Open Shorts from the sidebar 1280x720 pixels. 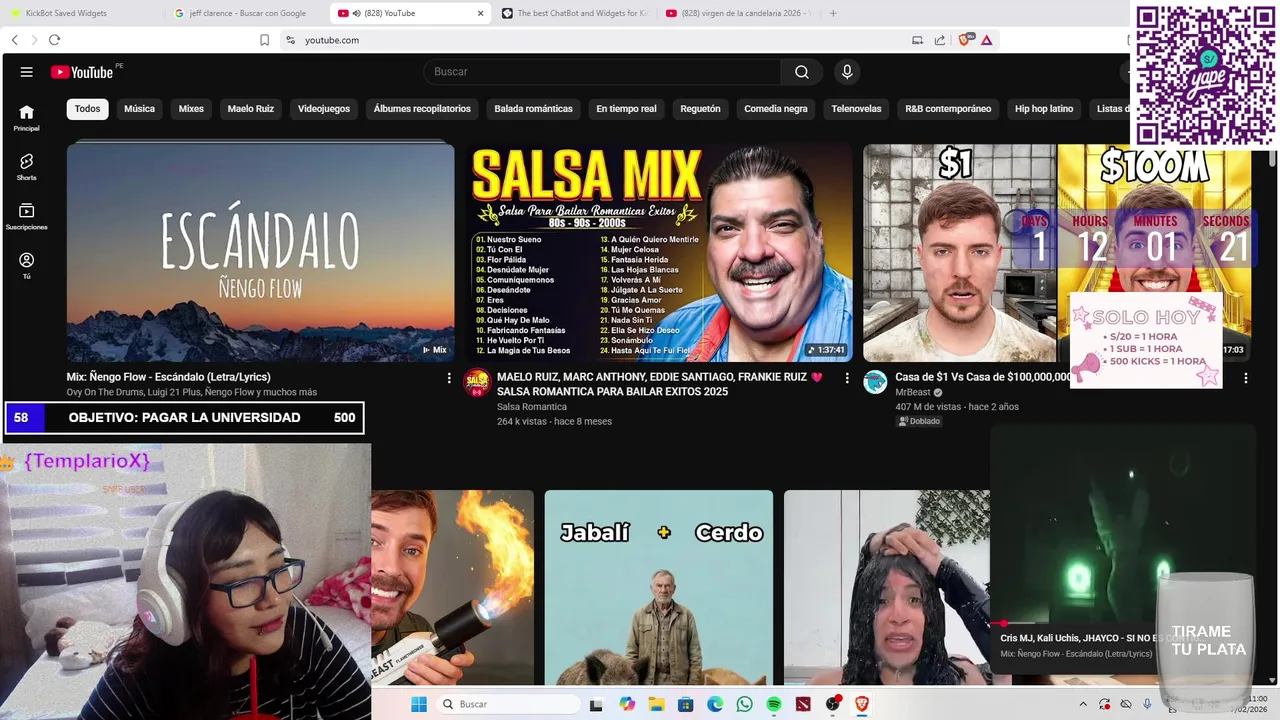27,167
